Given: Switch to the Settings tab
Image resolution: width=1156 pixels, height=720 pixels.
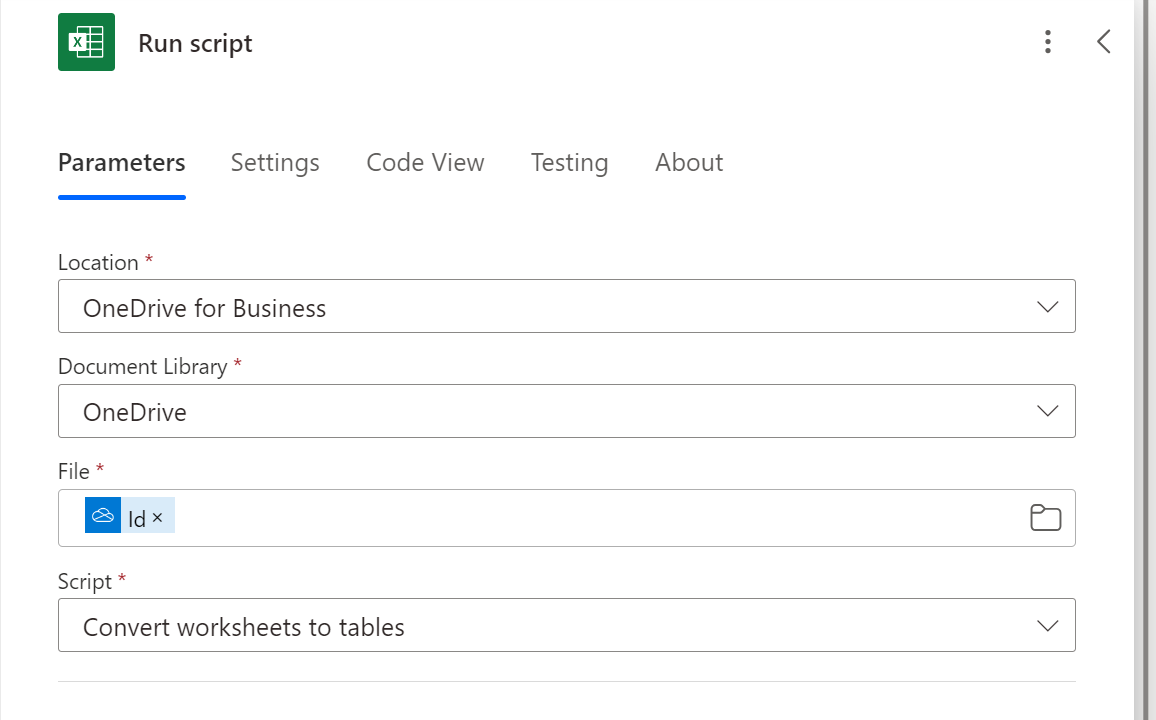Looking at the screenshot, I should (275, 163).
